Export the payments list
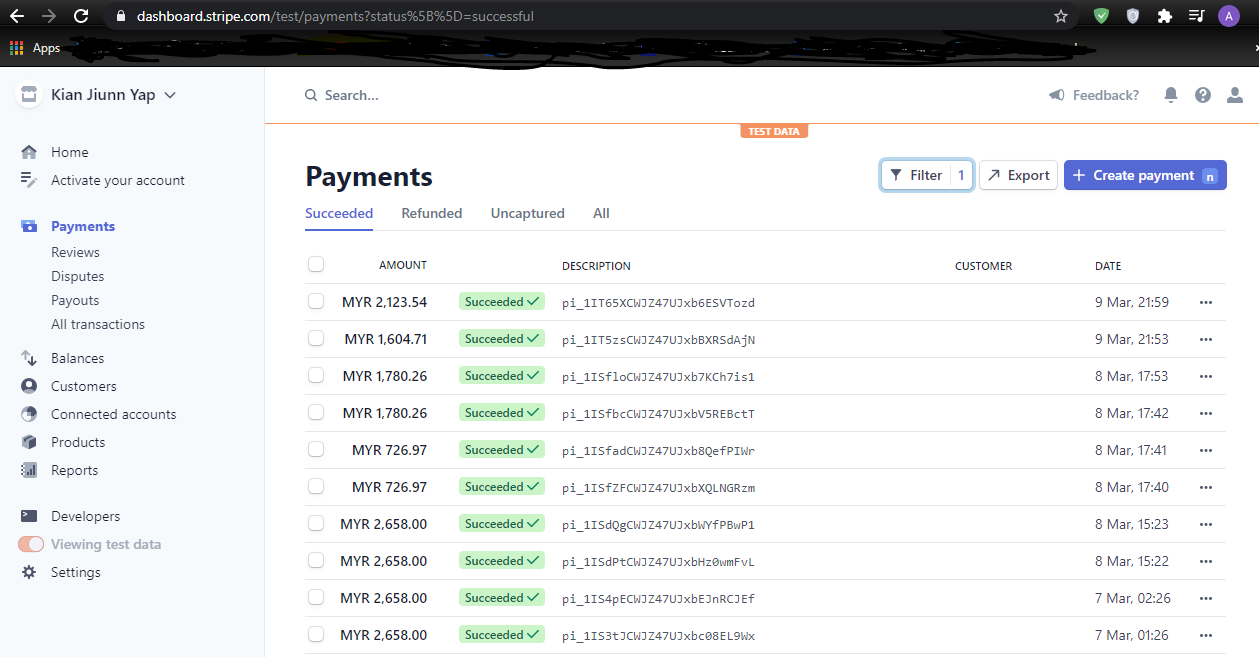The width and height of the screenshot is (1259, 657). (x=1018, y=175)
